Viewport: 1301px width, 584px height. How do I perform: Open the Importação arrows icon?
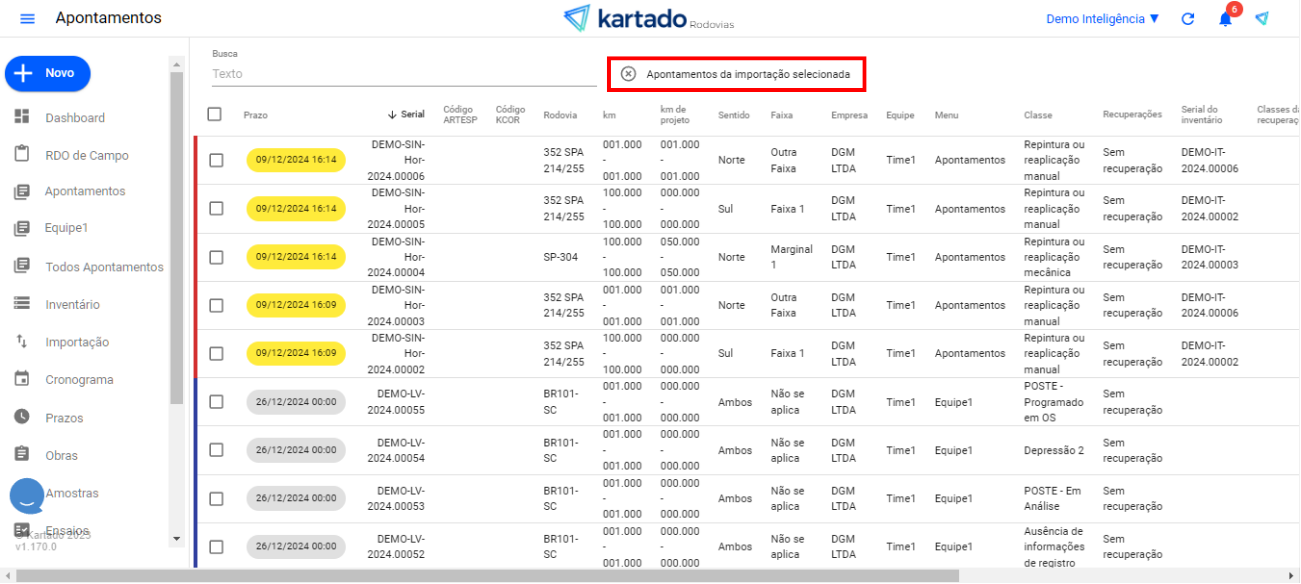(22, 342)
